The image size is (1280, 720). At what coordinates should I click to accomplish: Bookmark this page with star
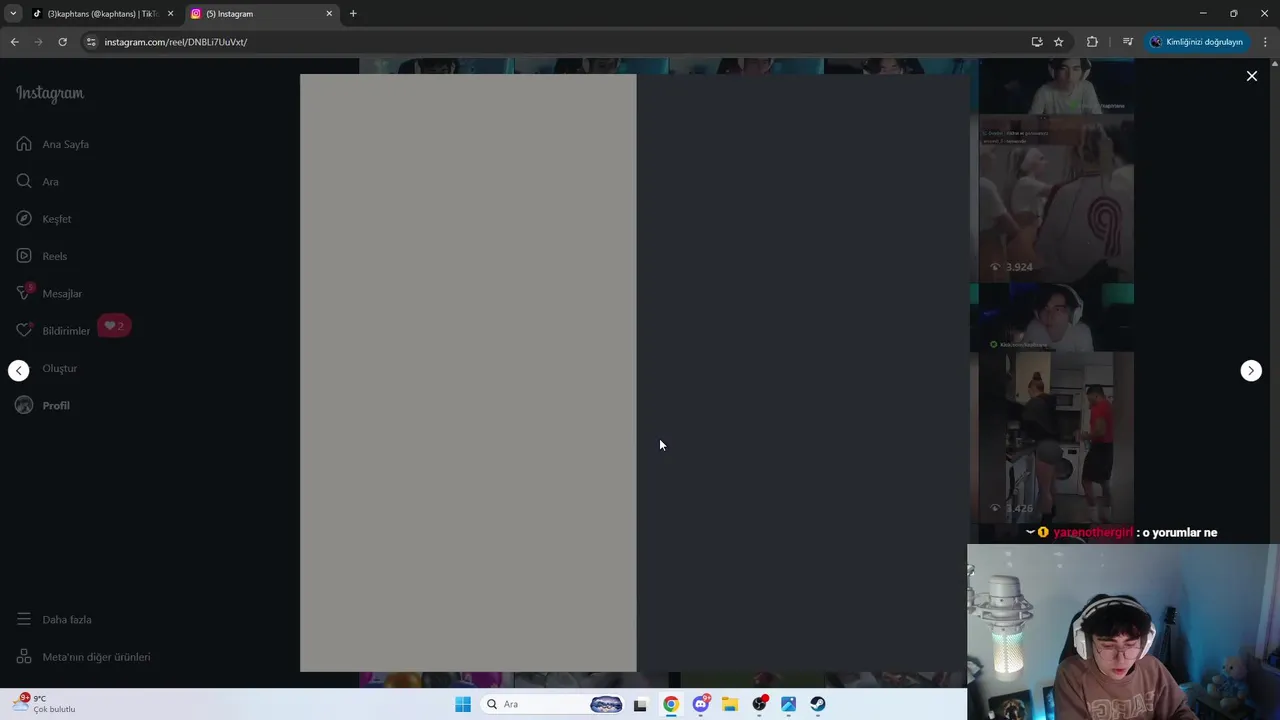coord(1059,42)
